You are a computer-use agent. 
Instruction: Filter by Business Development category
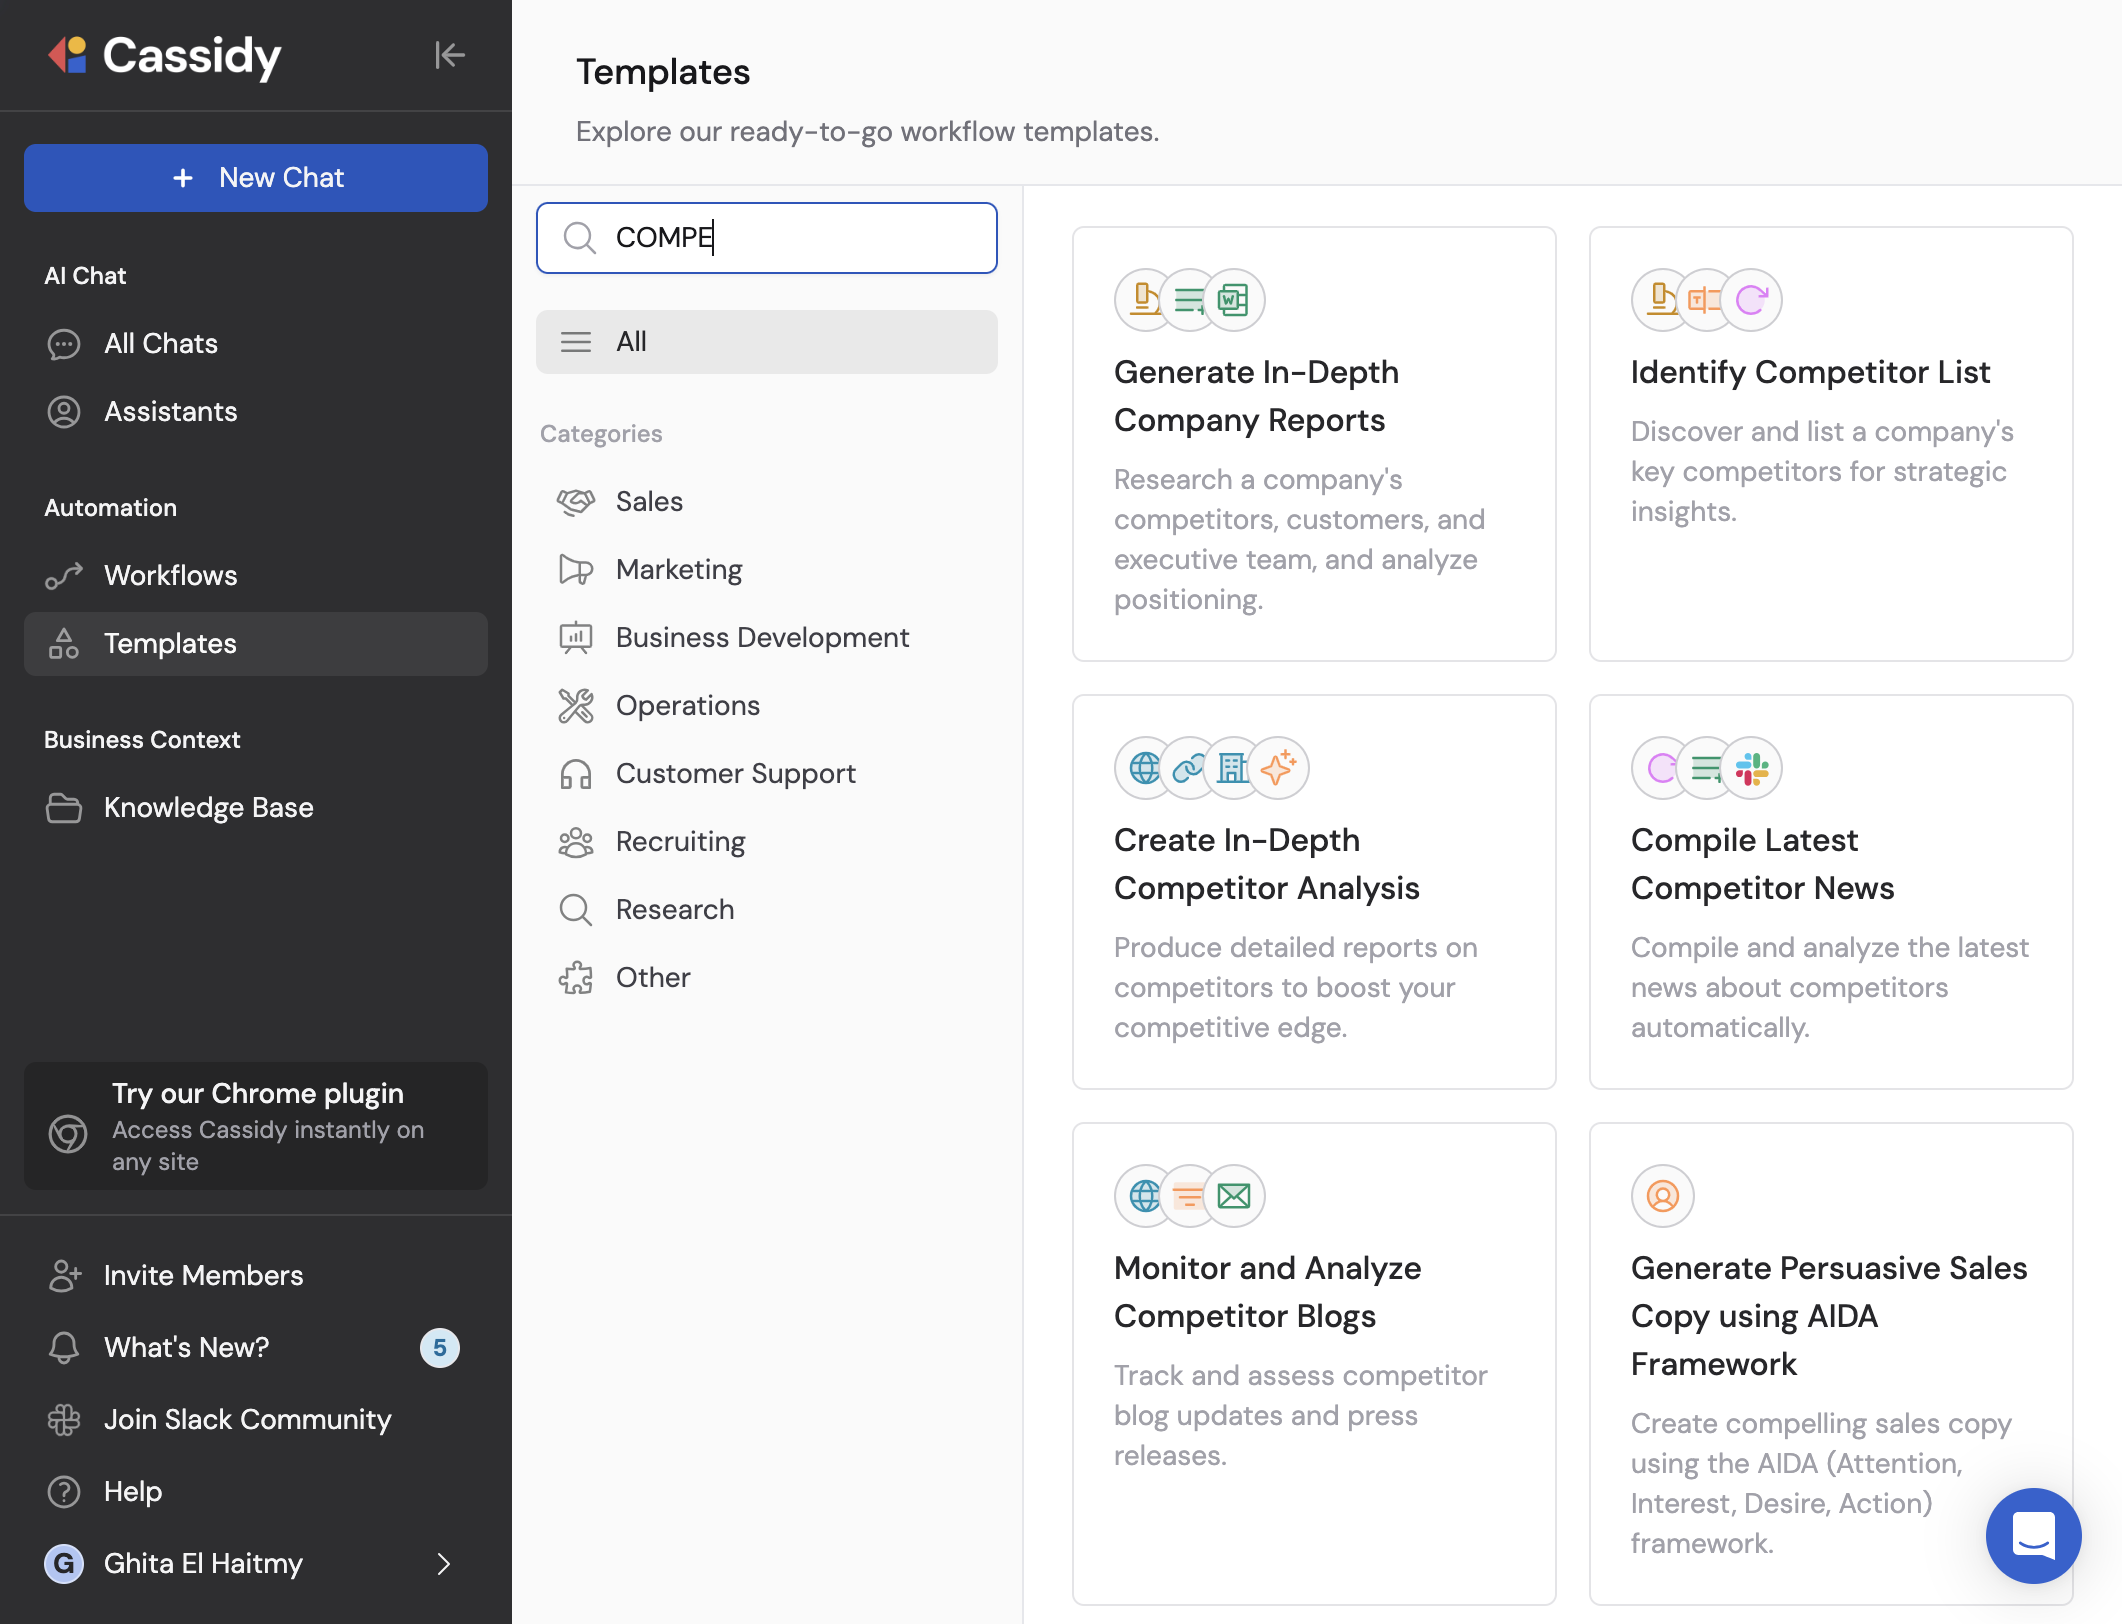(x=767, y=638)
